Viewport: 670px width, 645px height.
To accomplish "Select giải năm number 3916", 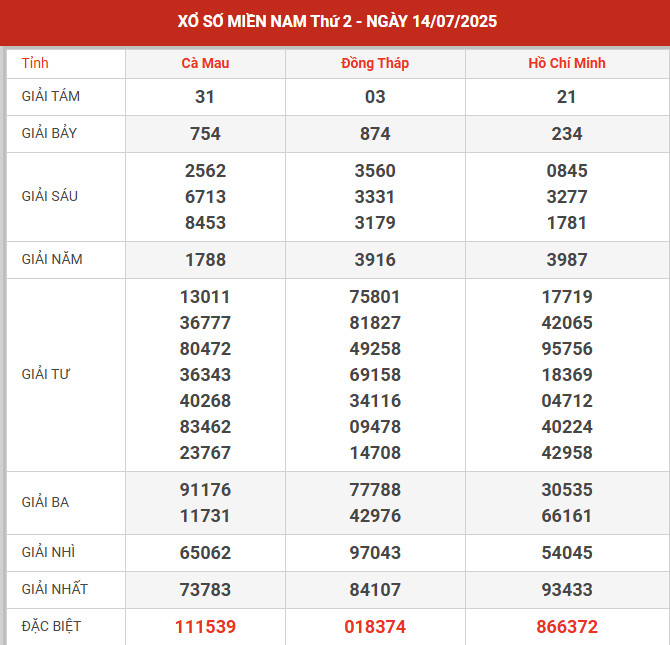I will coord(375,260).
